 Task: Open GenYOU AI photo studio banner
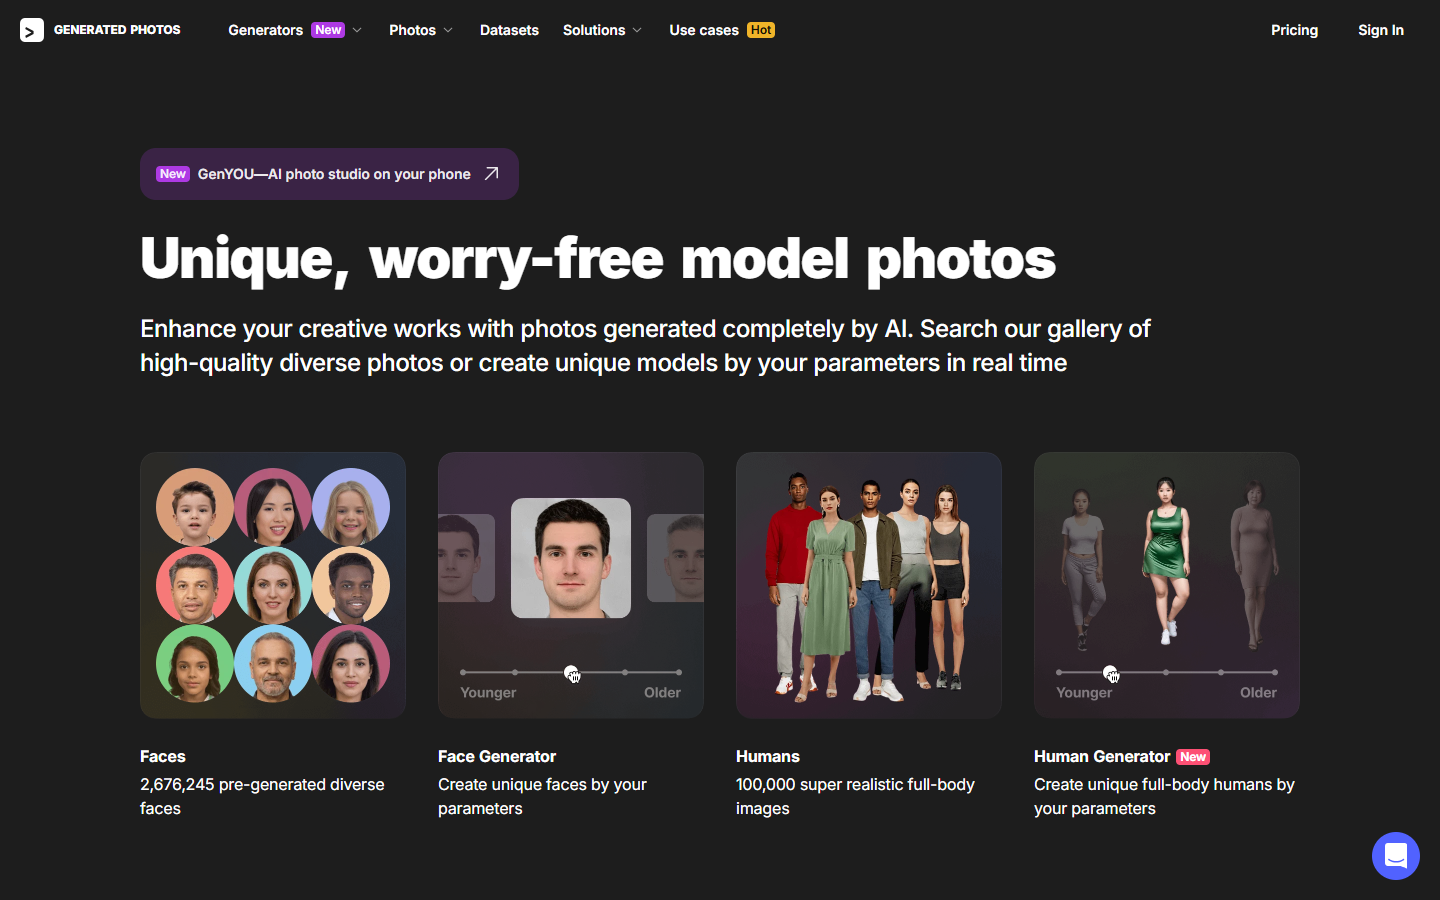[329, 174]
